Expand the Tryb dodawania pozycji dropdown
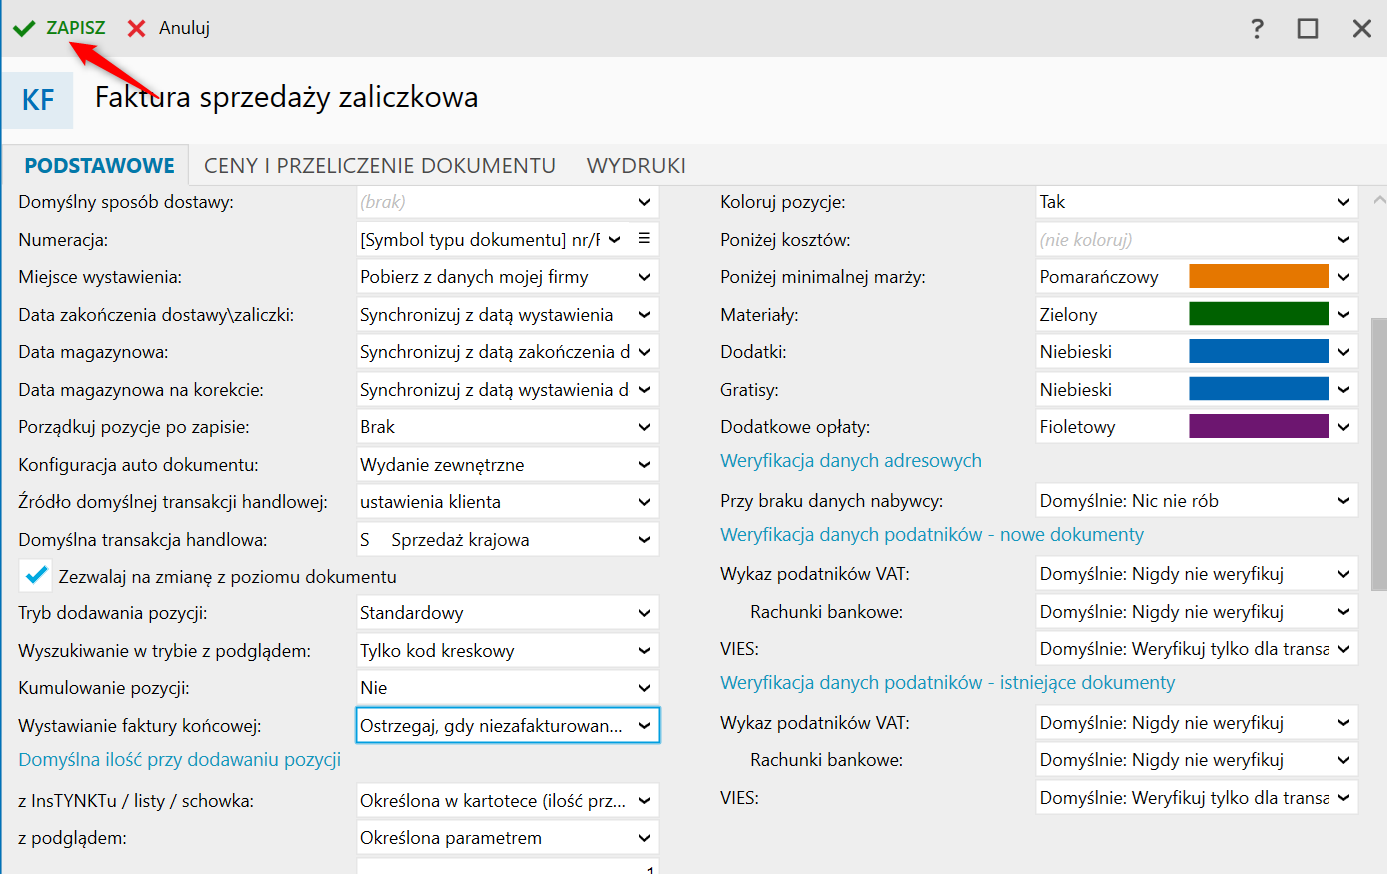This screenshot has height=874, width=1387. (x=644, y=613)
